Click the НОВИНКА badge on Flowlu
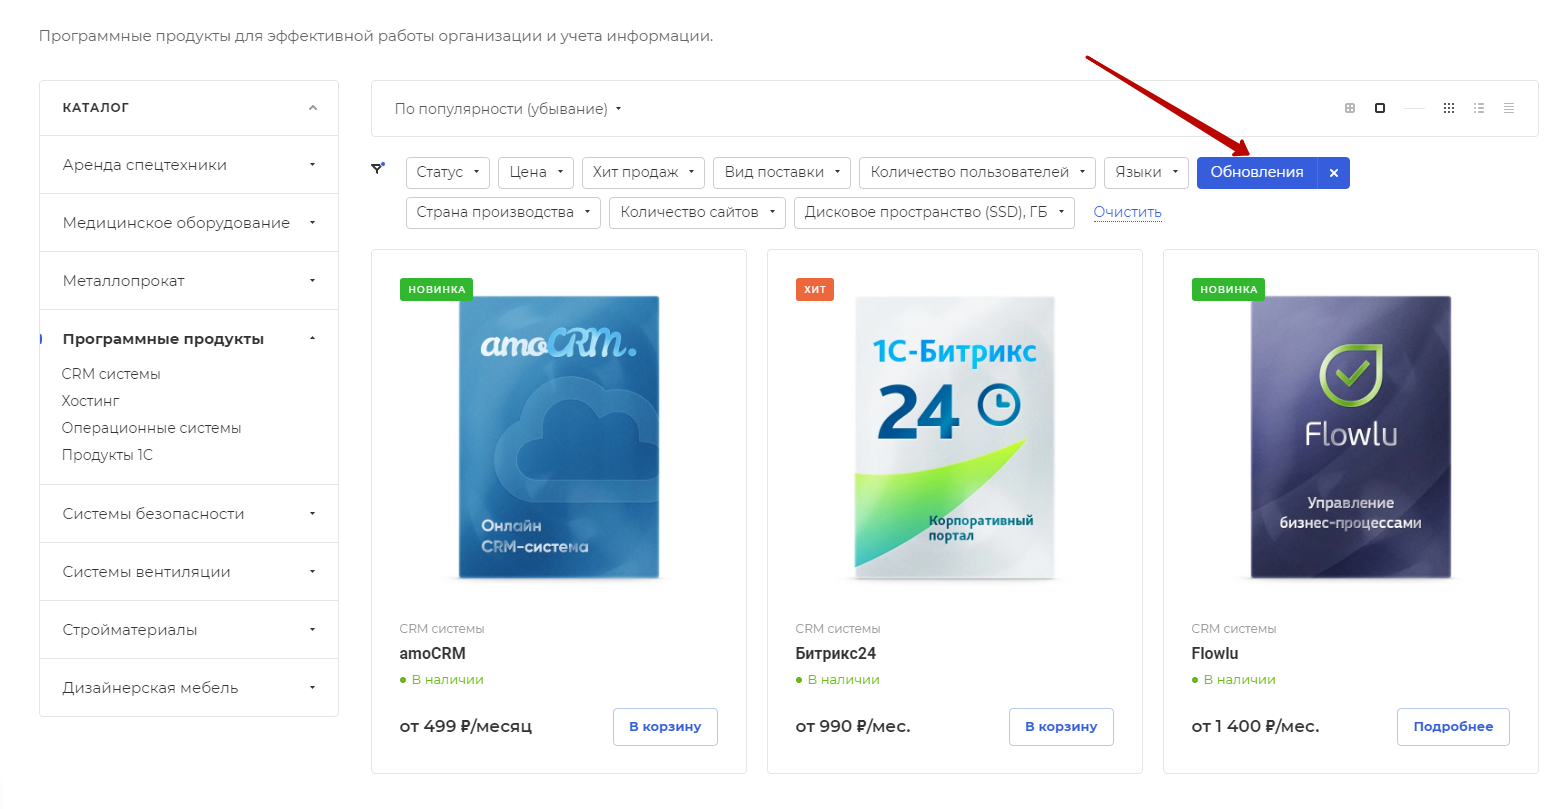The image size is (1555, 809). pos(1229,289)
